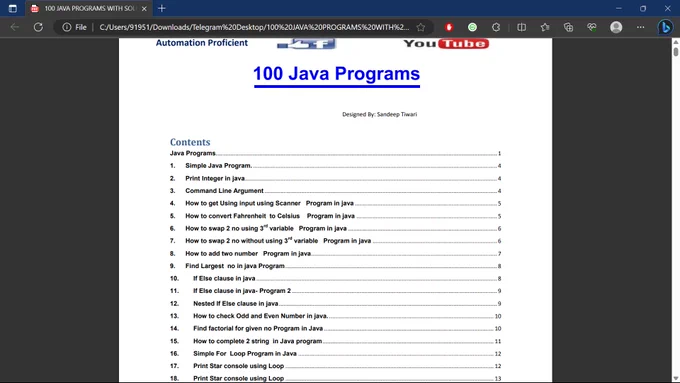Viewport: 680px width, 383px height.
Task: Open Command Line Argument entry
Action: click(x=335, y=191)
